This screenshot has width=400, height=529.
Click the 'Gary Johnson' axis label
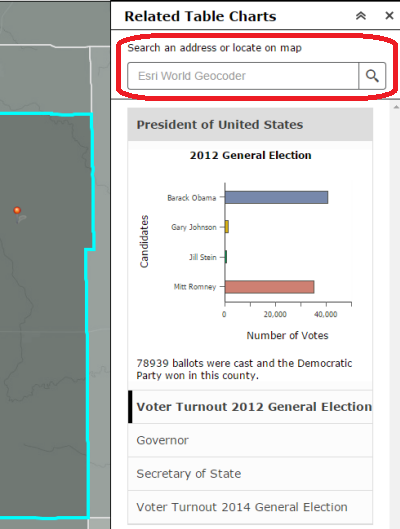click(x=194, y=227)
